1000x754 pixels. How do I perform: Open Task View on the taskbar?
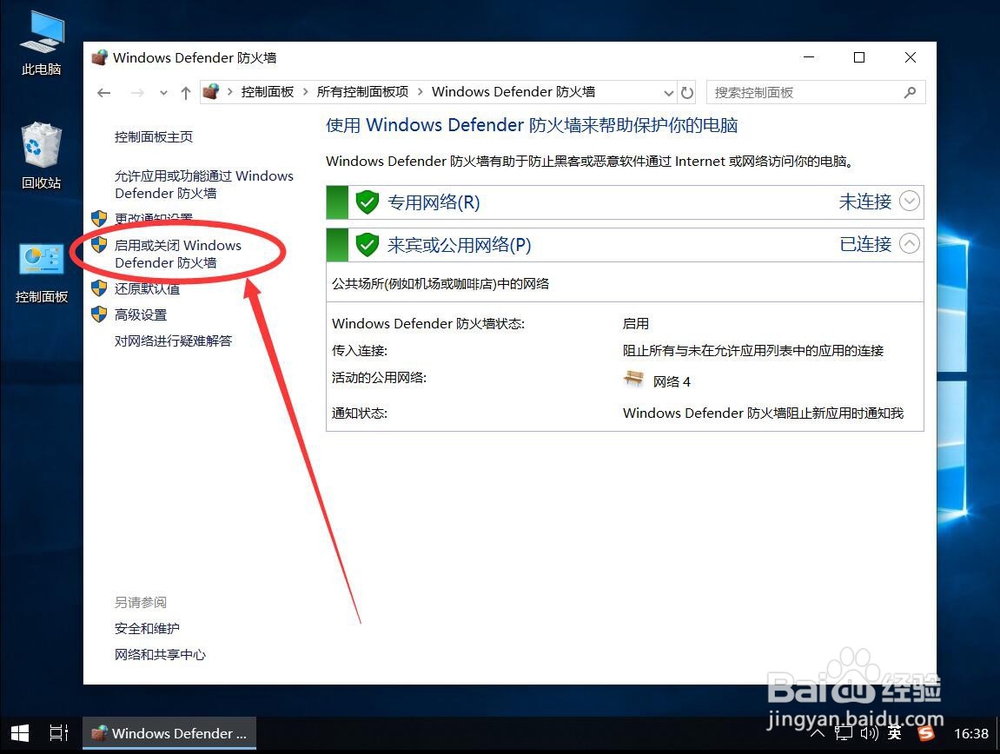click(59, 734)
